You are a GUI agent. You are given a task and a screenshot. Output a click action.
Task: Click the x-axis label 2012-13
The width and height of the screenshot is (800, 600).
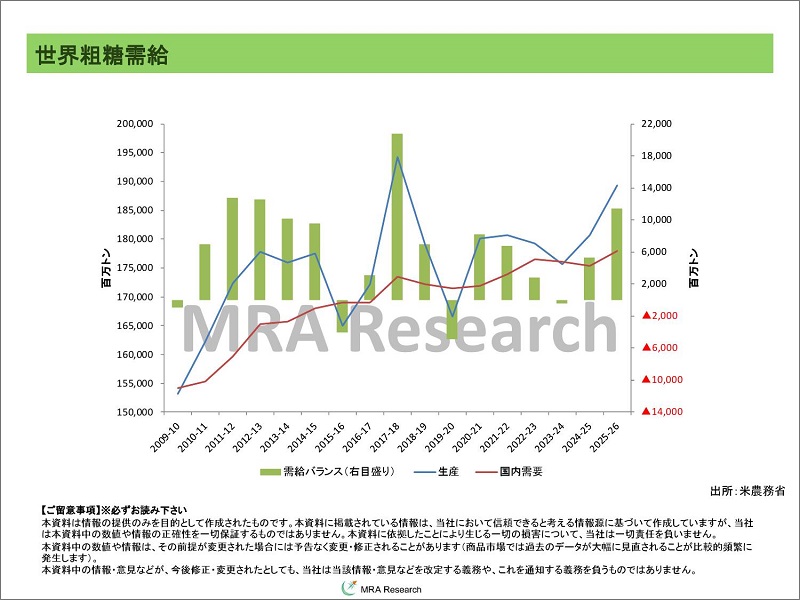click(x=248, y=437)
